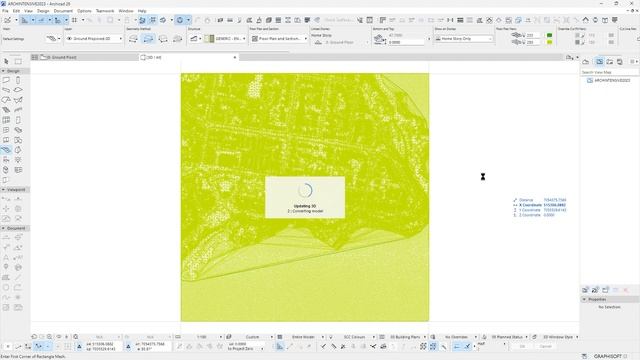Choose Regular Sloped geometry method
This screenshot has height=360, width=640.
tap(178, 39)
